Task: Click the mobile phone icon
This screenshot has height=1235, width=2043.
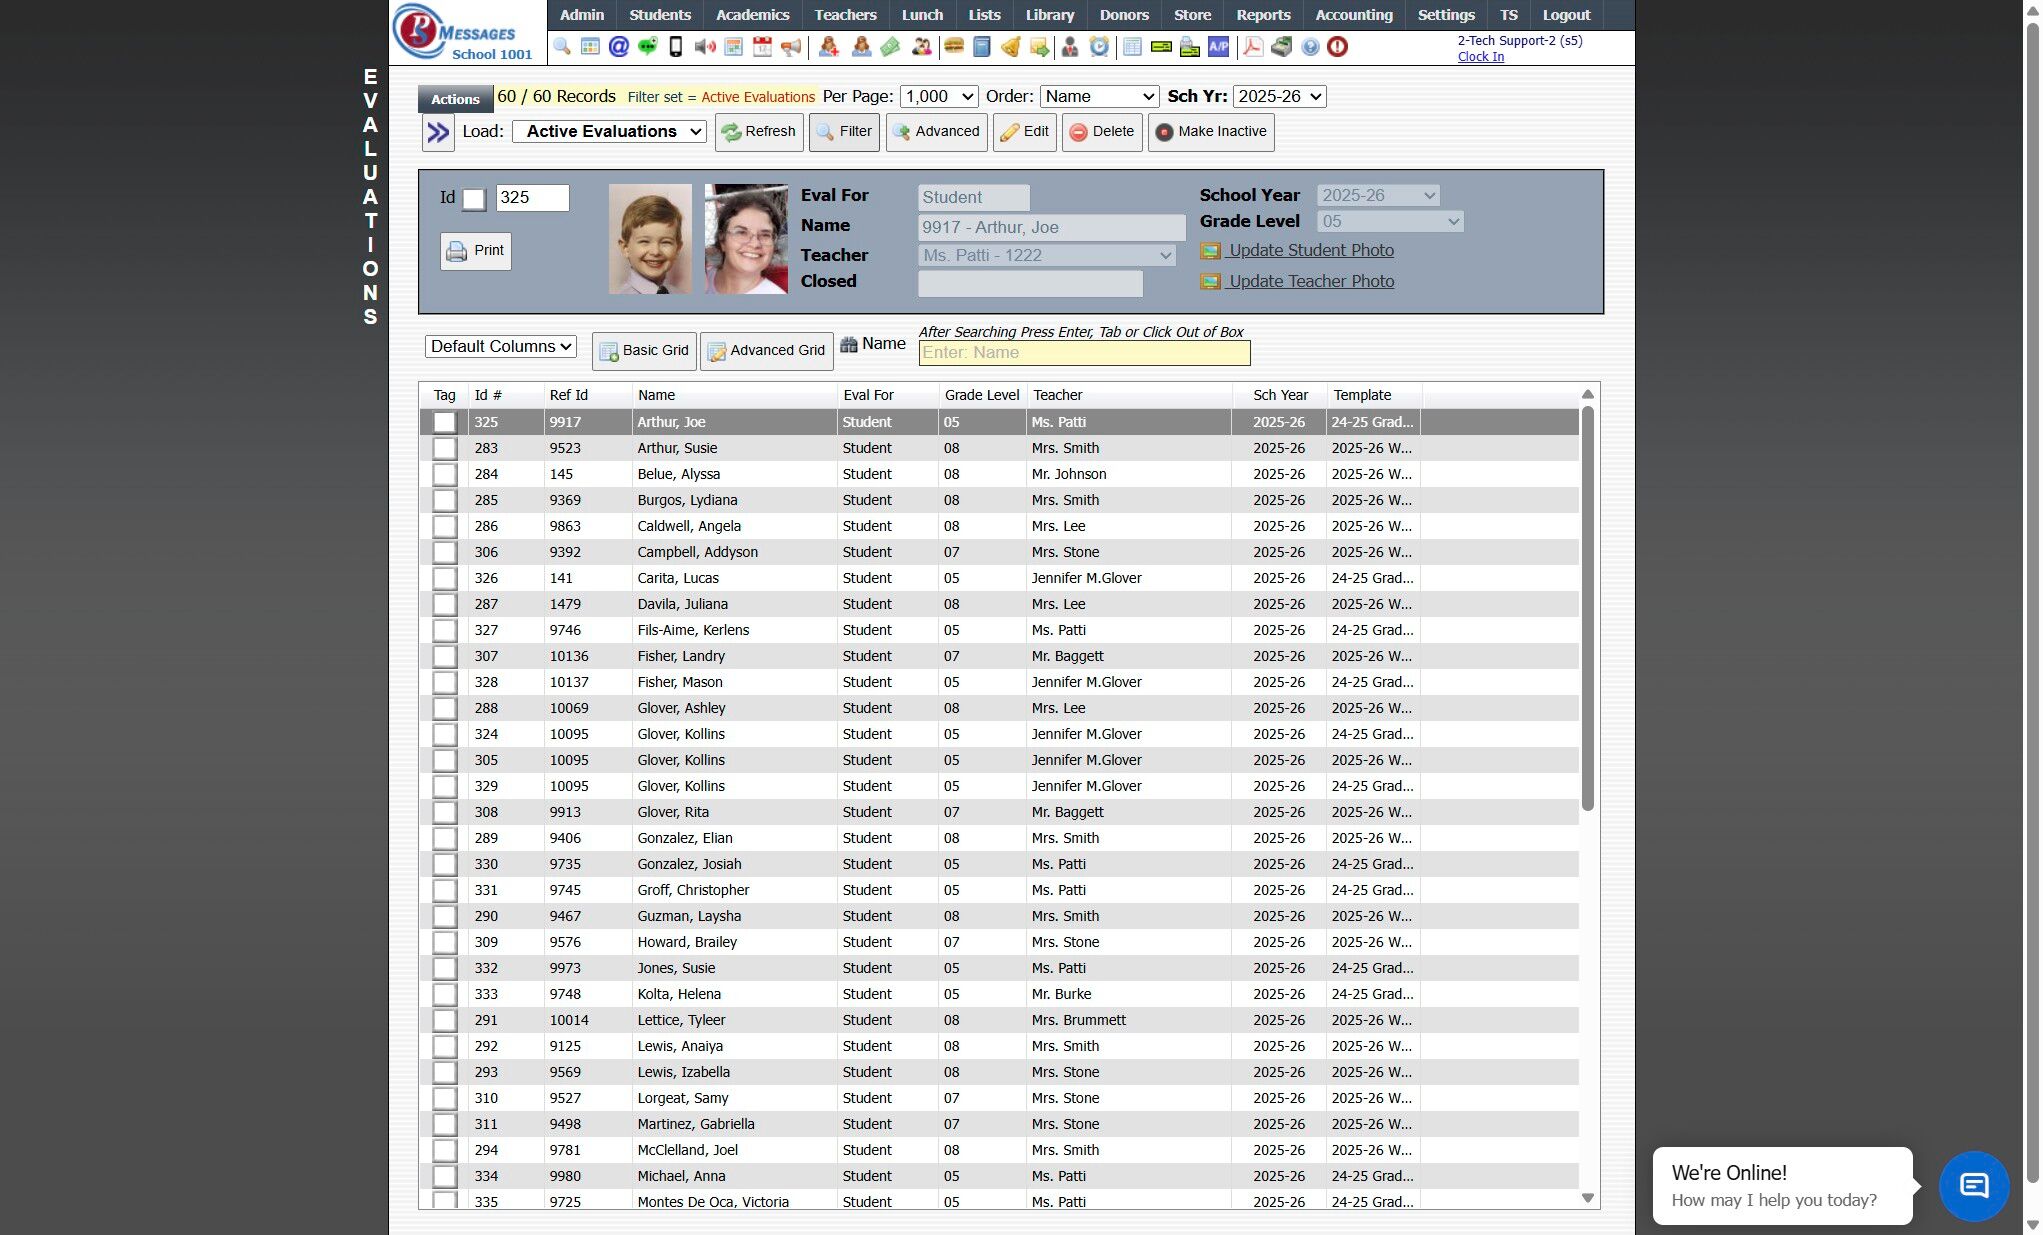Action: (676, 47)
